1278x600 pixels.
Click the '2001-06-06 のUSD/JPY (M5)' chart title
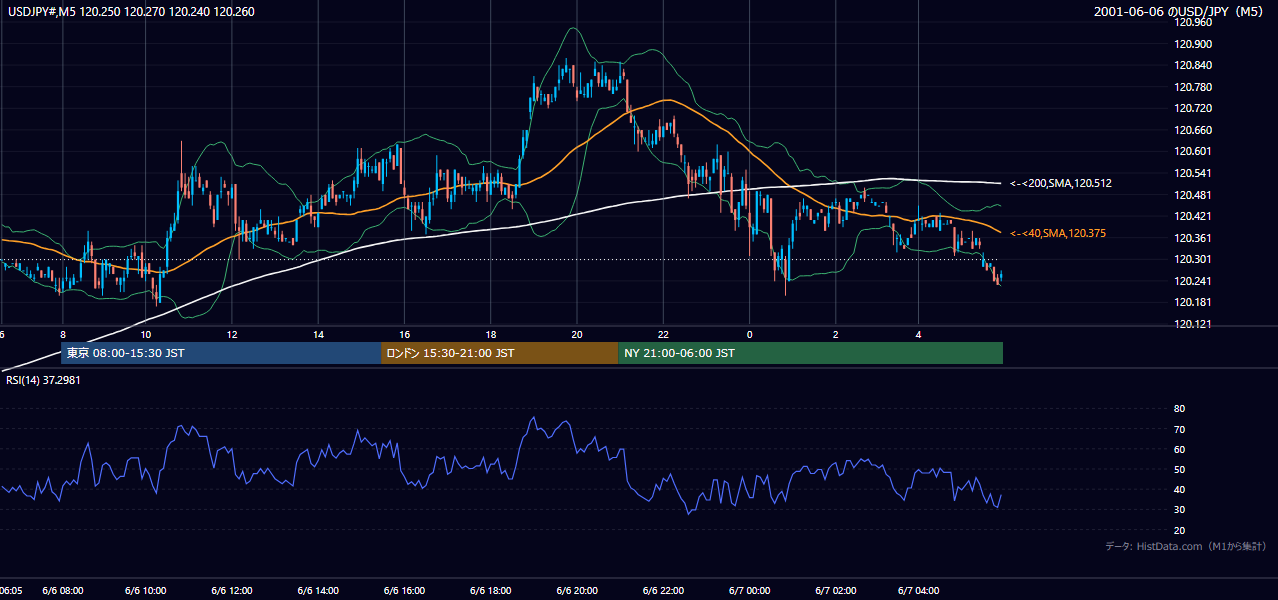click(1179, 11)
